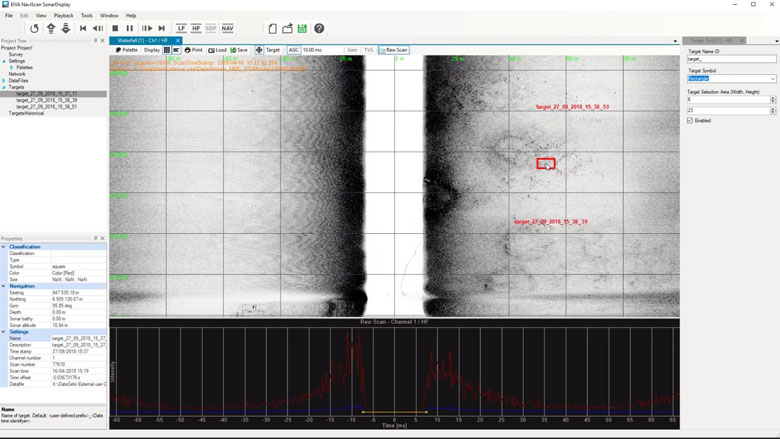
Task: Open help via question mark icon
Action: (319, 29)
